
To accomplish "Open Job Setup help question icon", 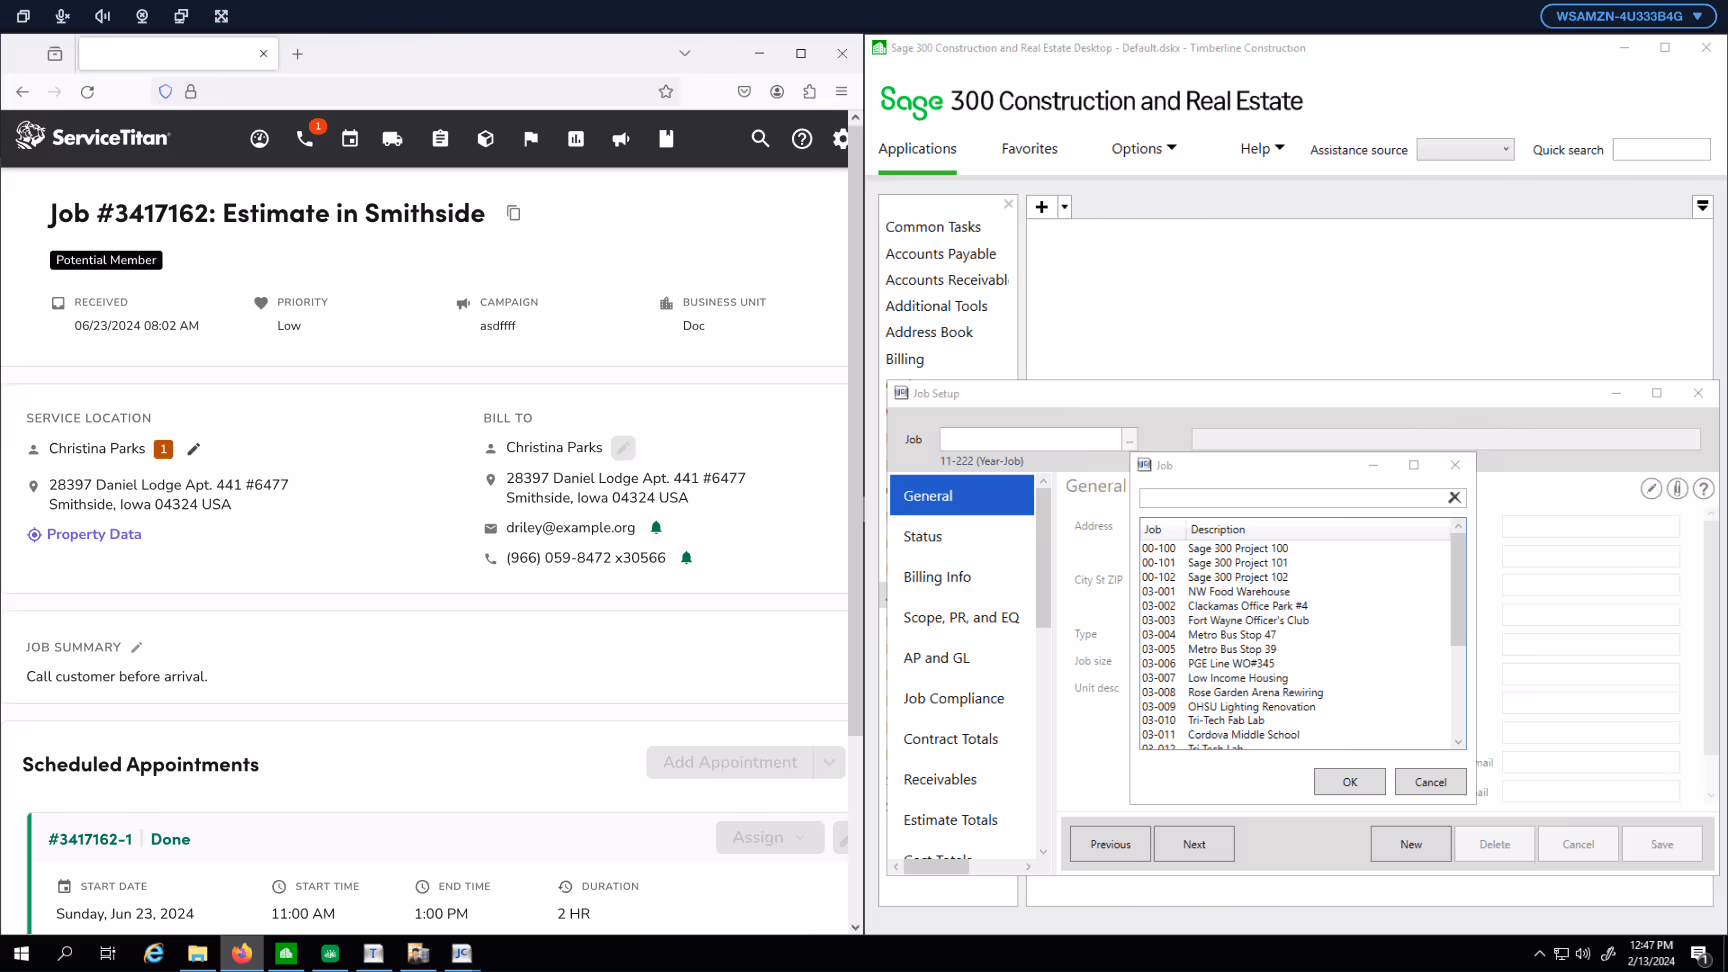I will (x=1704, y=488).
